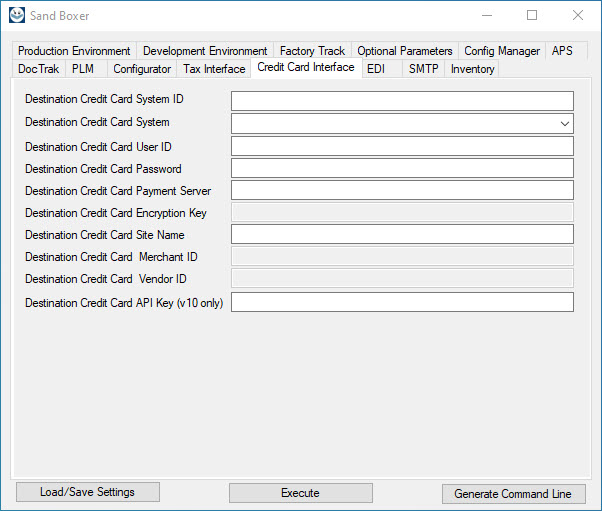Maximize the Sand Boxer window
The width and height of the screenshot is (602, 511).
click(532, 15)
